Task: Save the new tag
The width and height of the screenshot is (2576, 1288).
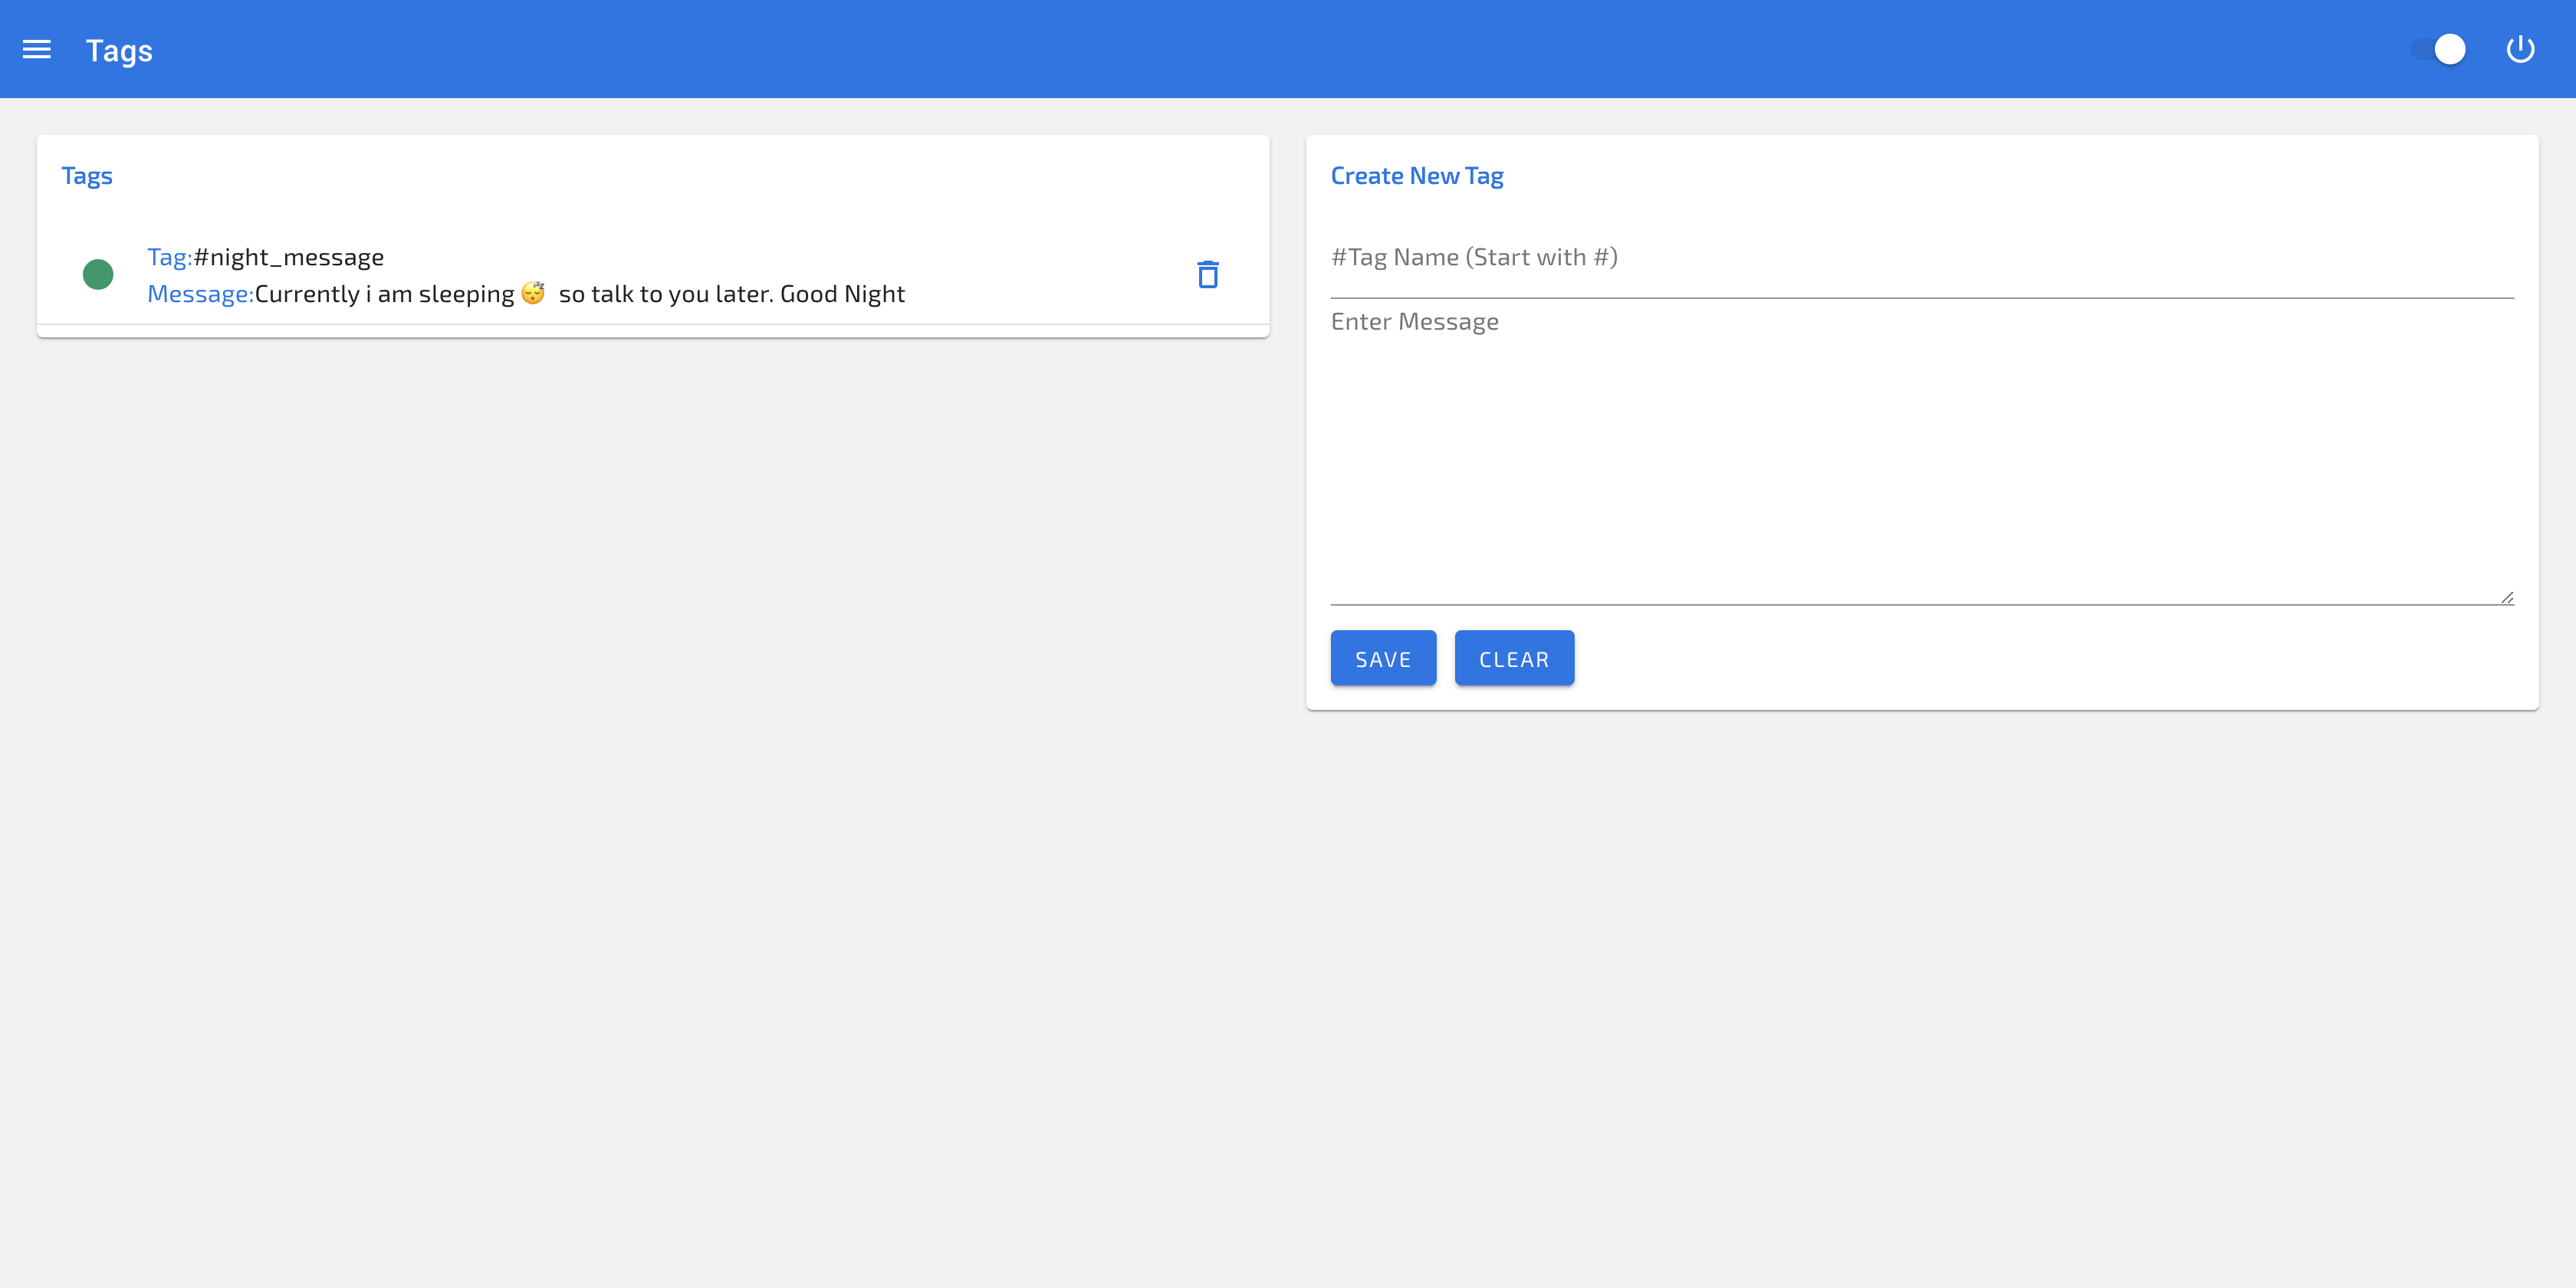Action: point(1383,658)
